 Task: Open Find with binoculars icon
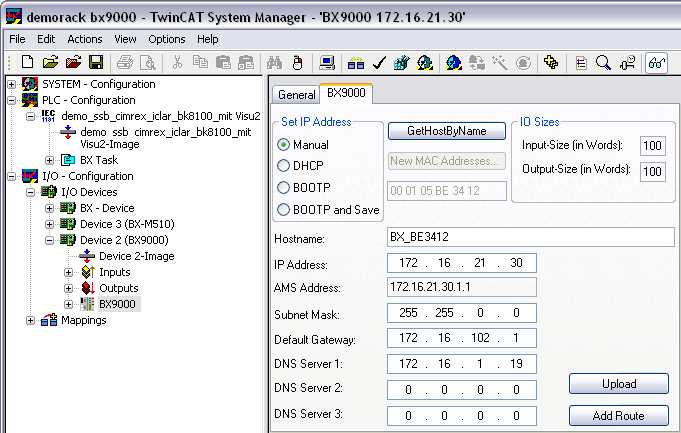274,63
